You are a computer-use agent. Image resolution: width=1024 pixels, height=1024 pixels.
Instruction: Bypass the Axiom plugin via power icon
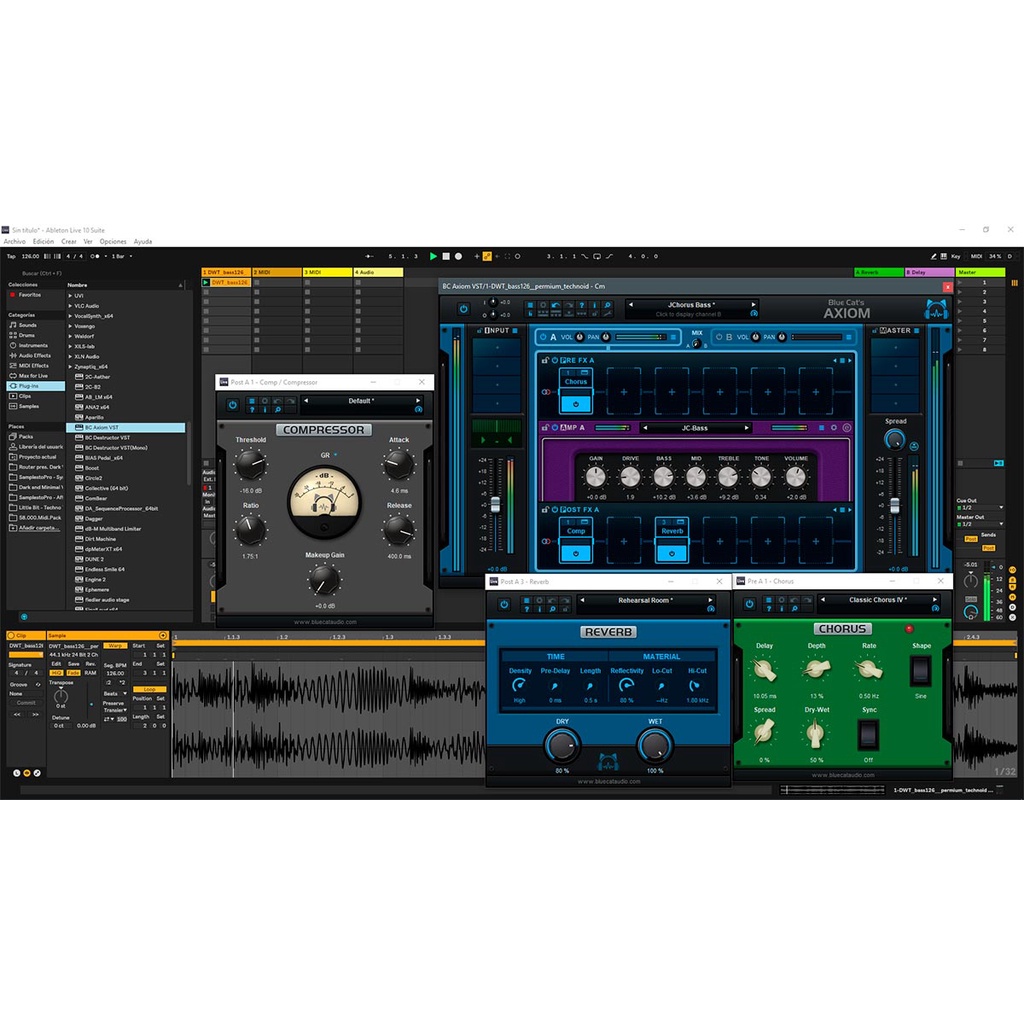[463, 309]
